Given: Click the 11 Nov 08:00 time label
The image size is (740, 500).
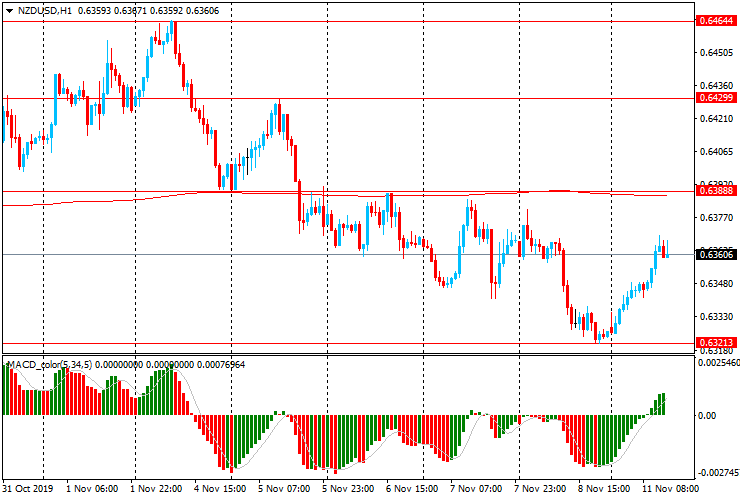Looking at the screenshot, I should [x=671, y=488].
